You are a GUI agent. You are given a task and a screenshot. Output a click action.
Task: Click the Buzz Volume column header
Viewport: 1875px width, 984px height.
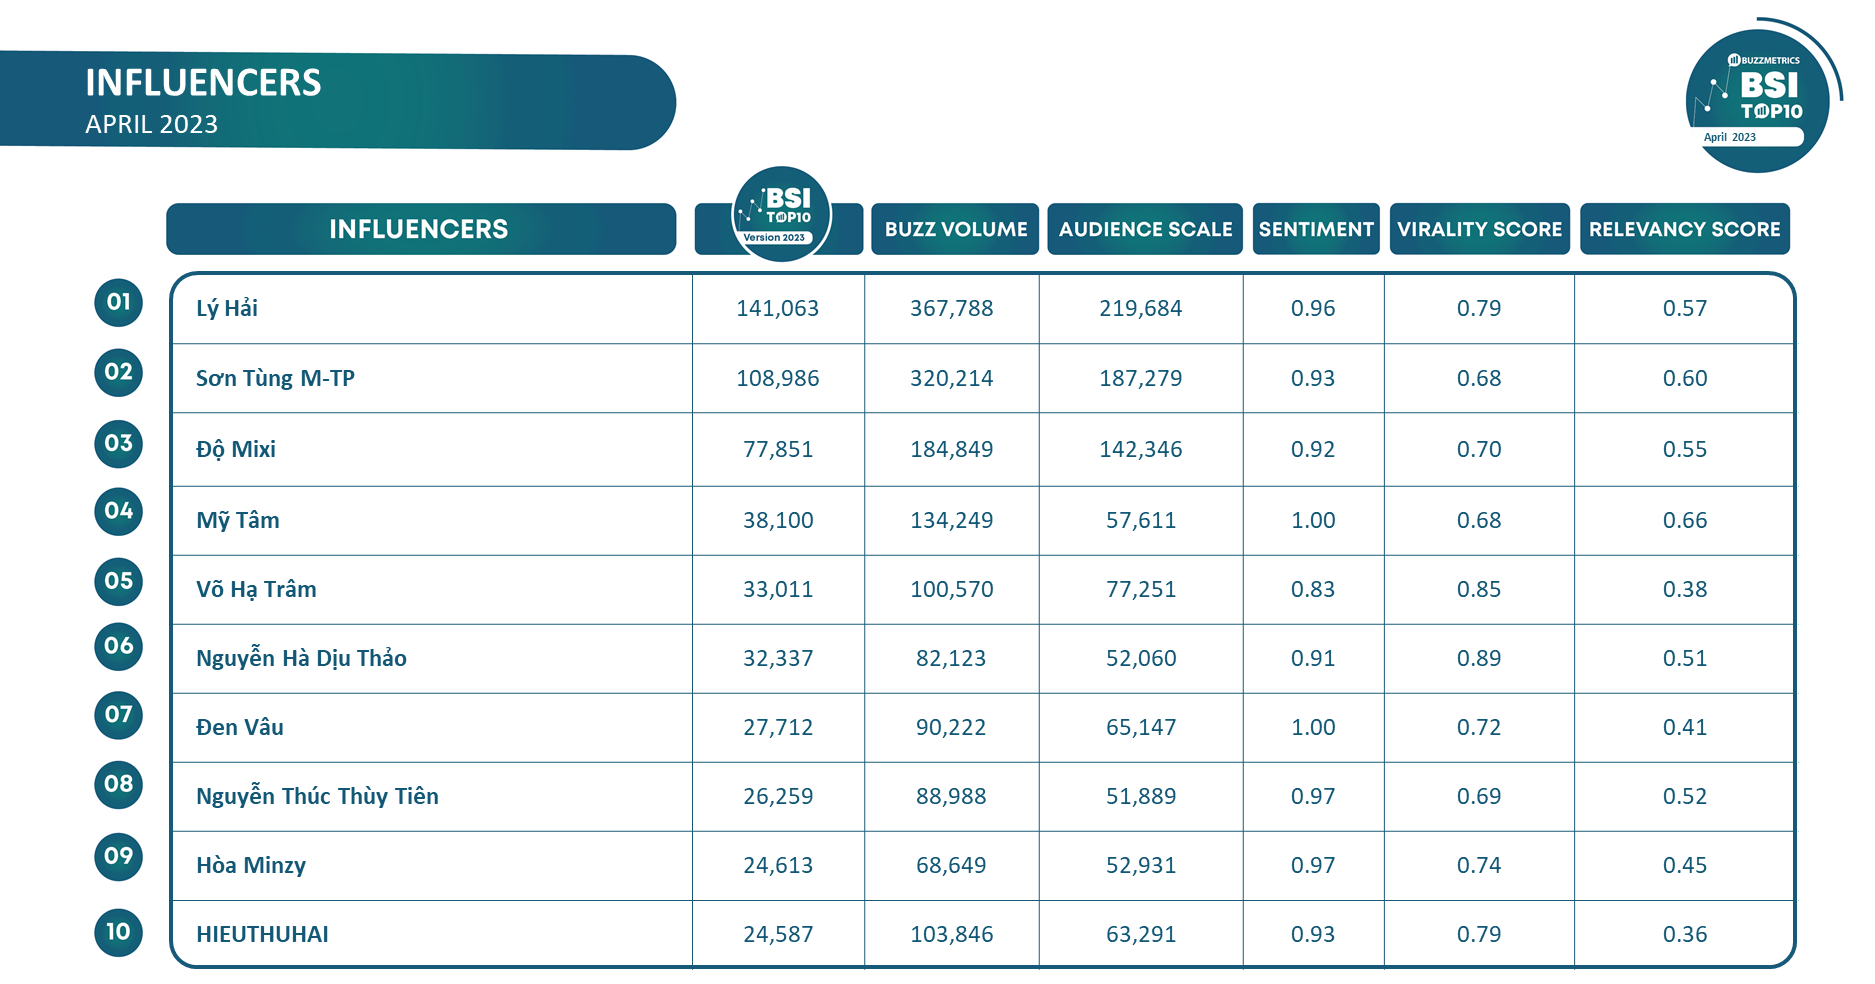tap(955, 229)
